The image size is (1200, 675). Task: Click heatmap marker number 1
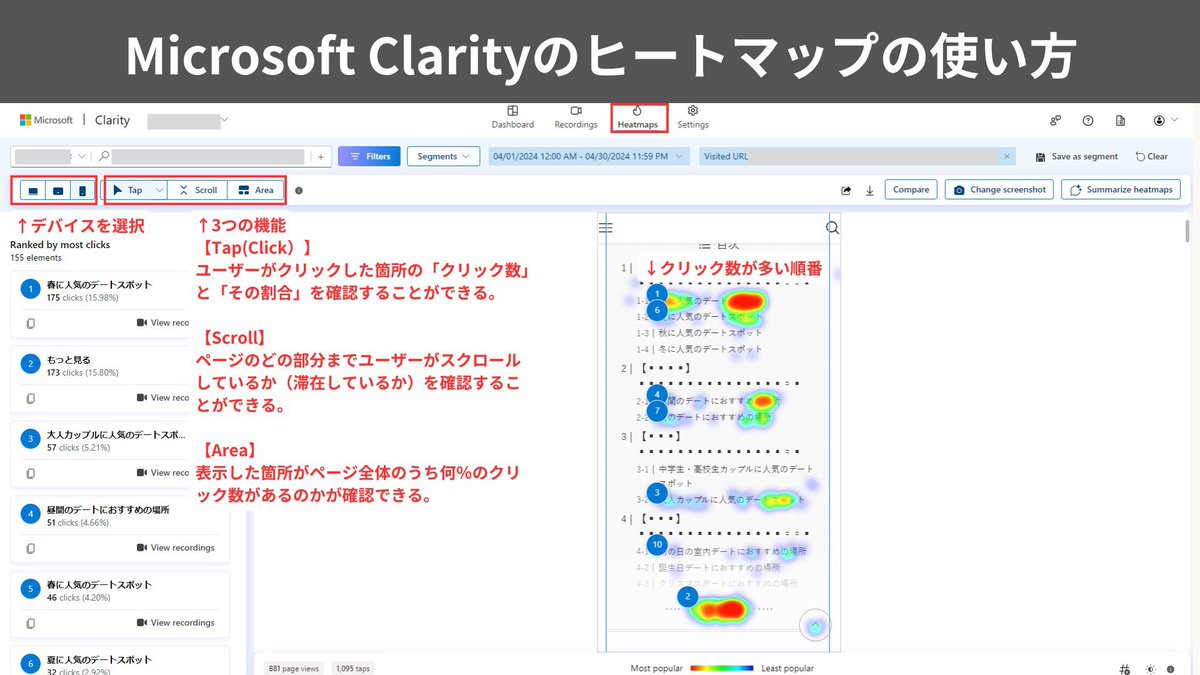[x=657, y=294]
